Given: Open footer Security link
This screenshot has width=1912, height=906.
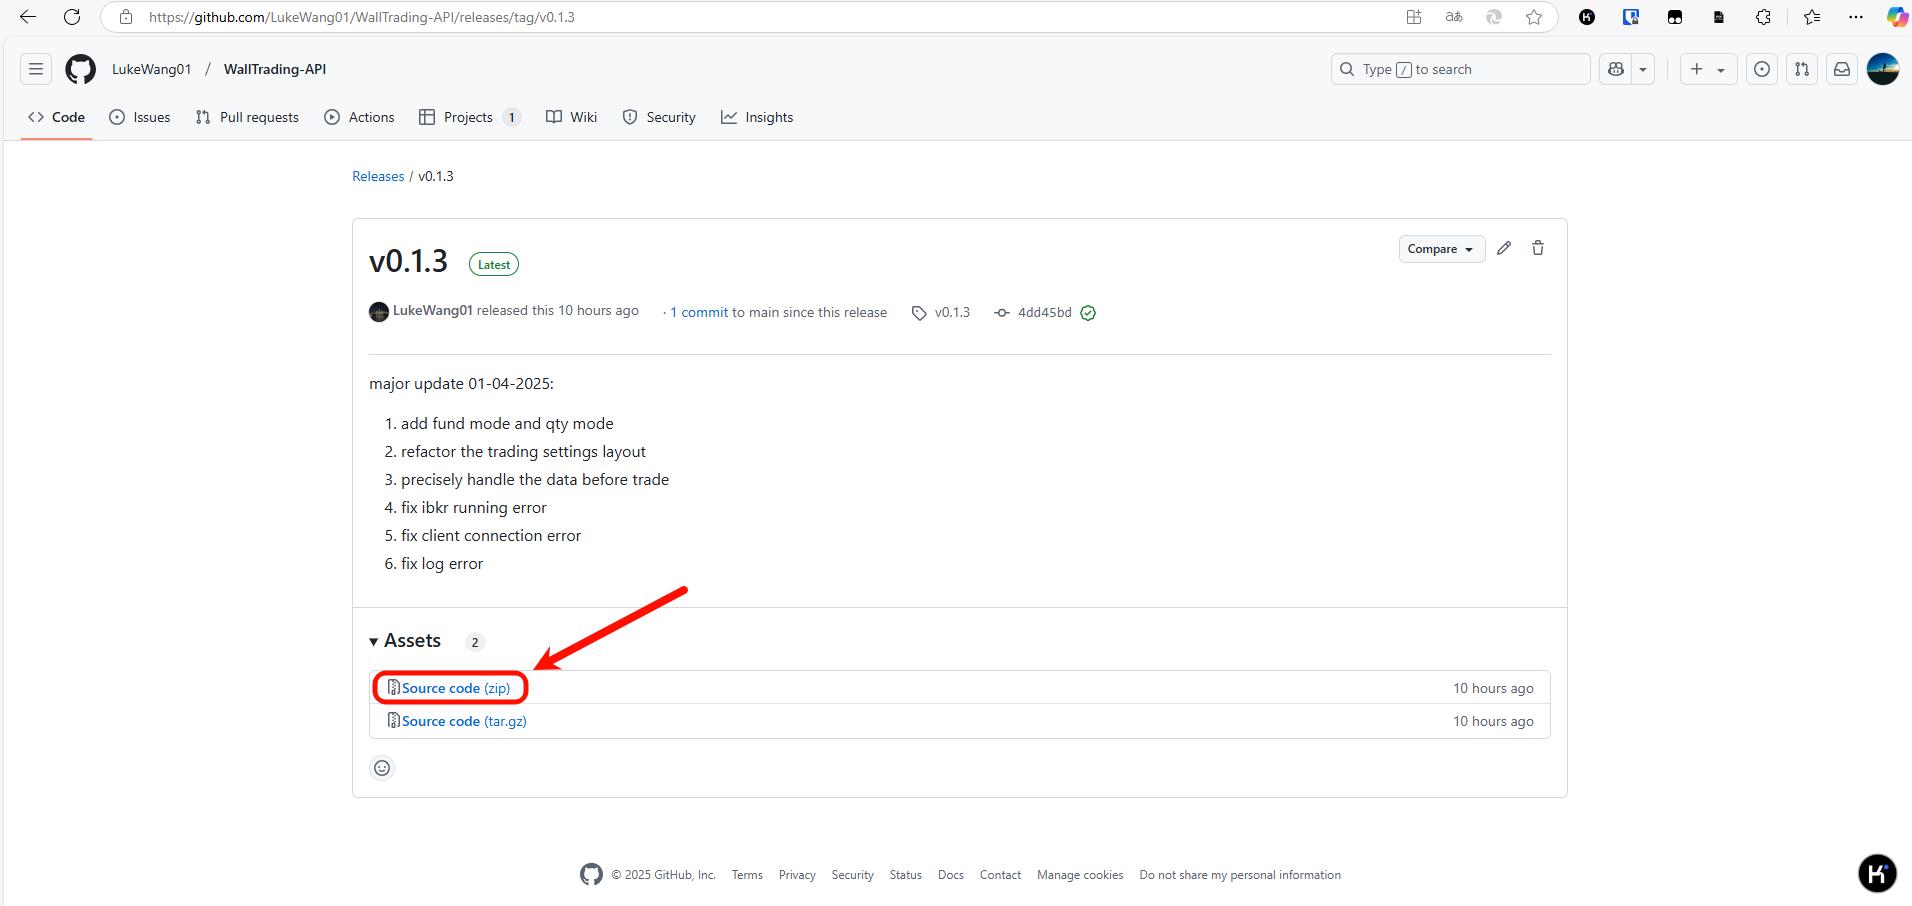Looking at the screenshot, I should (x=853, y=875).
